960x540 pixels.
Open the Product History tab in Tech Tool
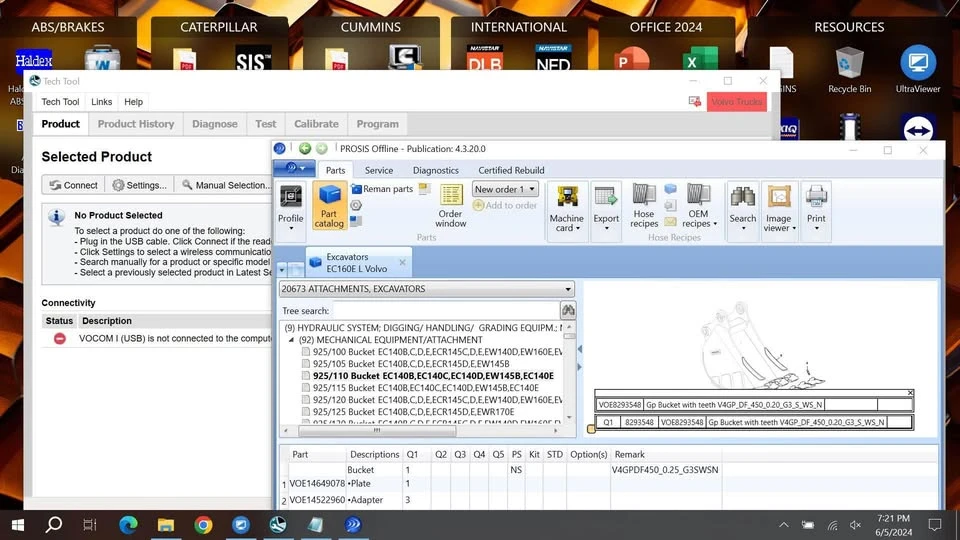coord(136,124)
